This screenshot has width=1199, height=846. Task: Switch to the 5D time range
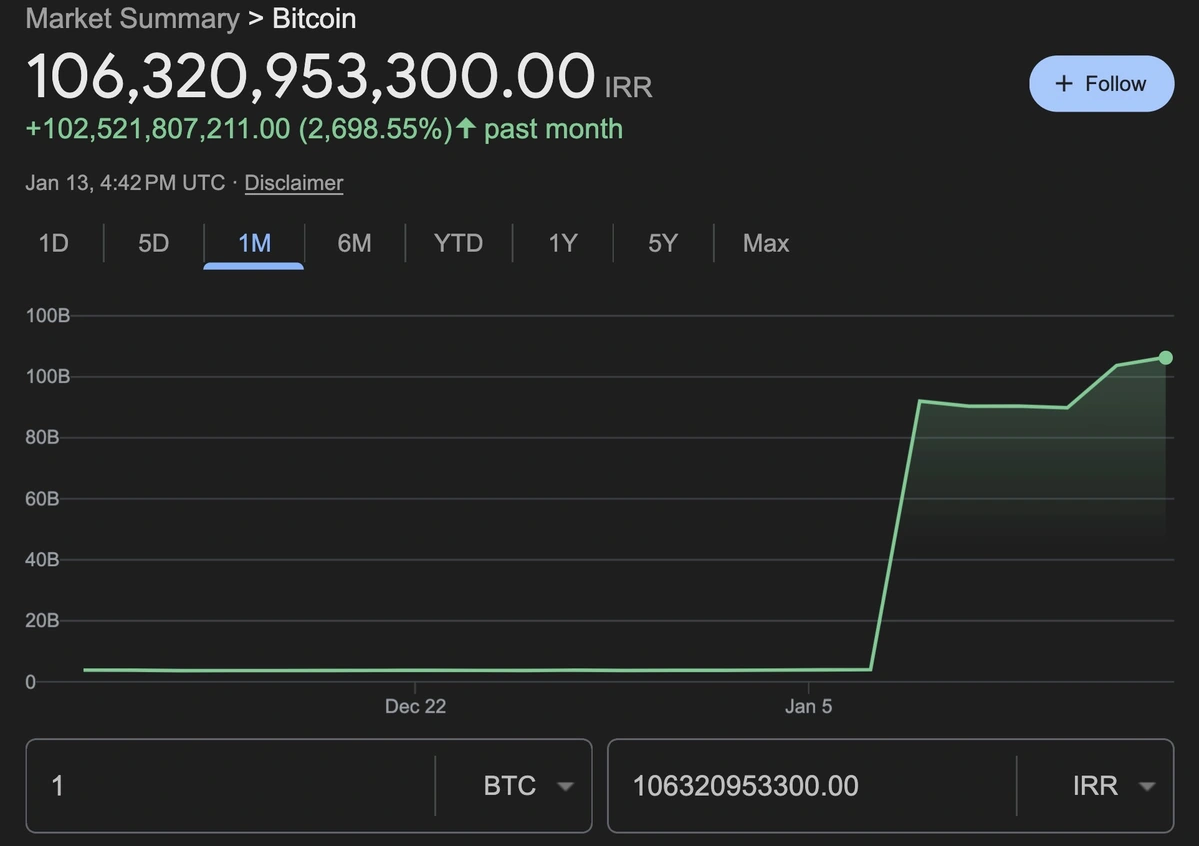pos(153,243)
